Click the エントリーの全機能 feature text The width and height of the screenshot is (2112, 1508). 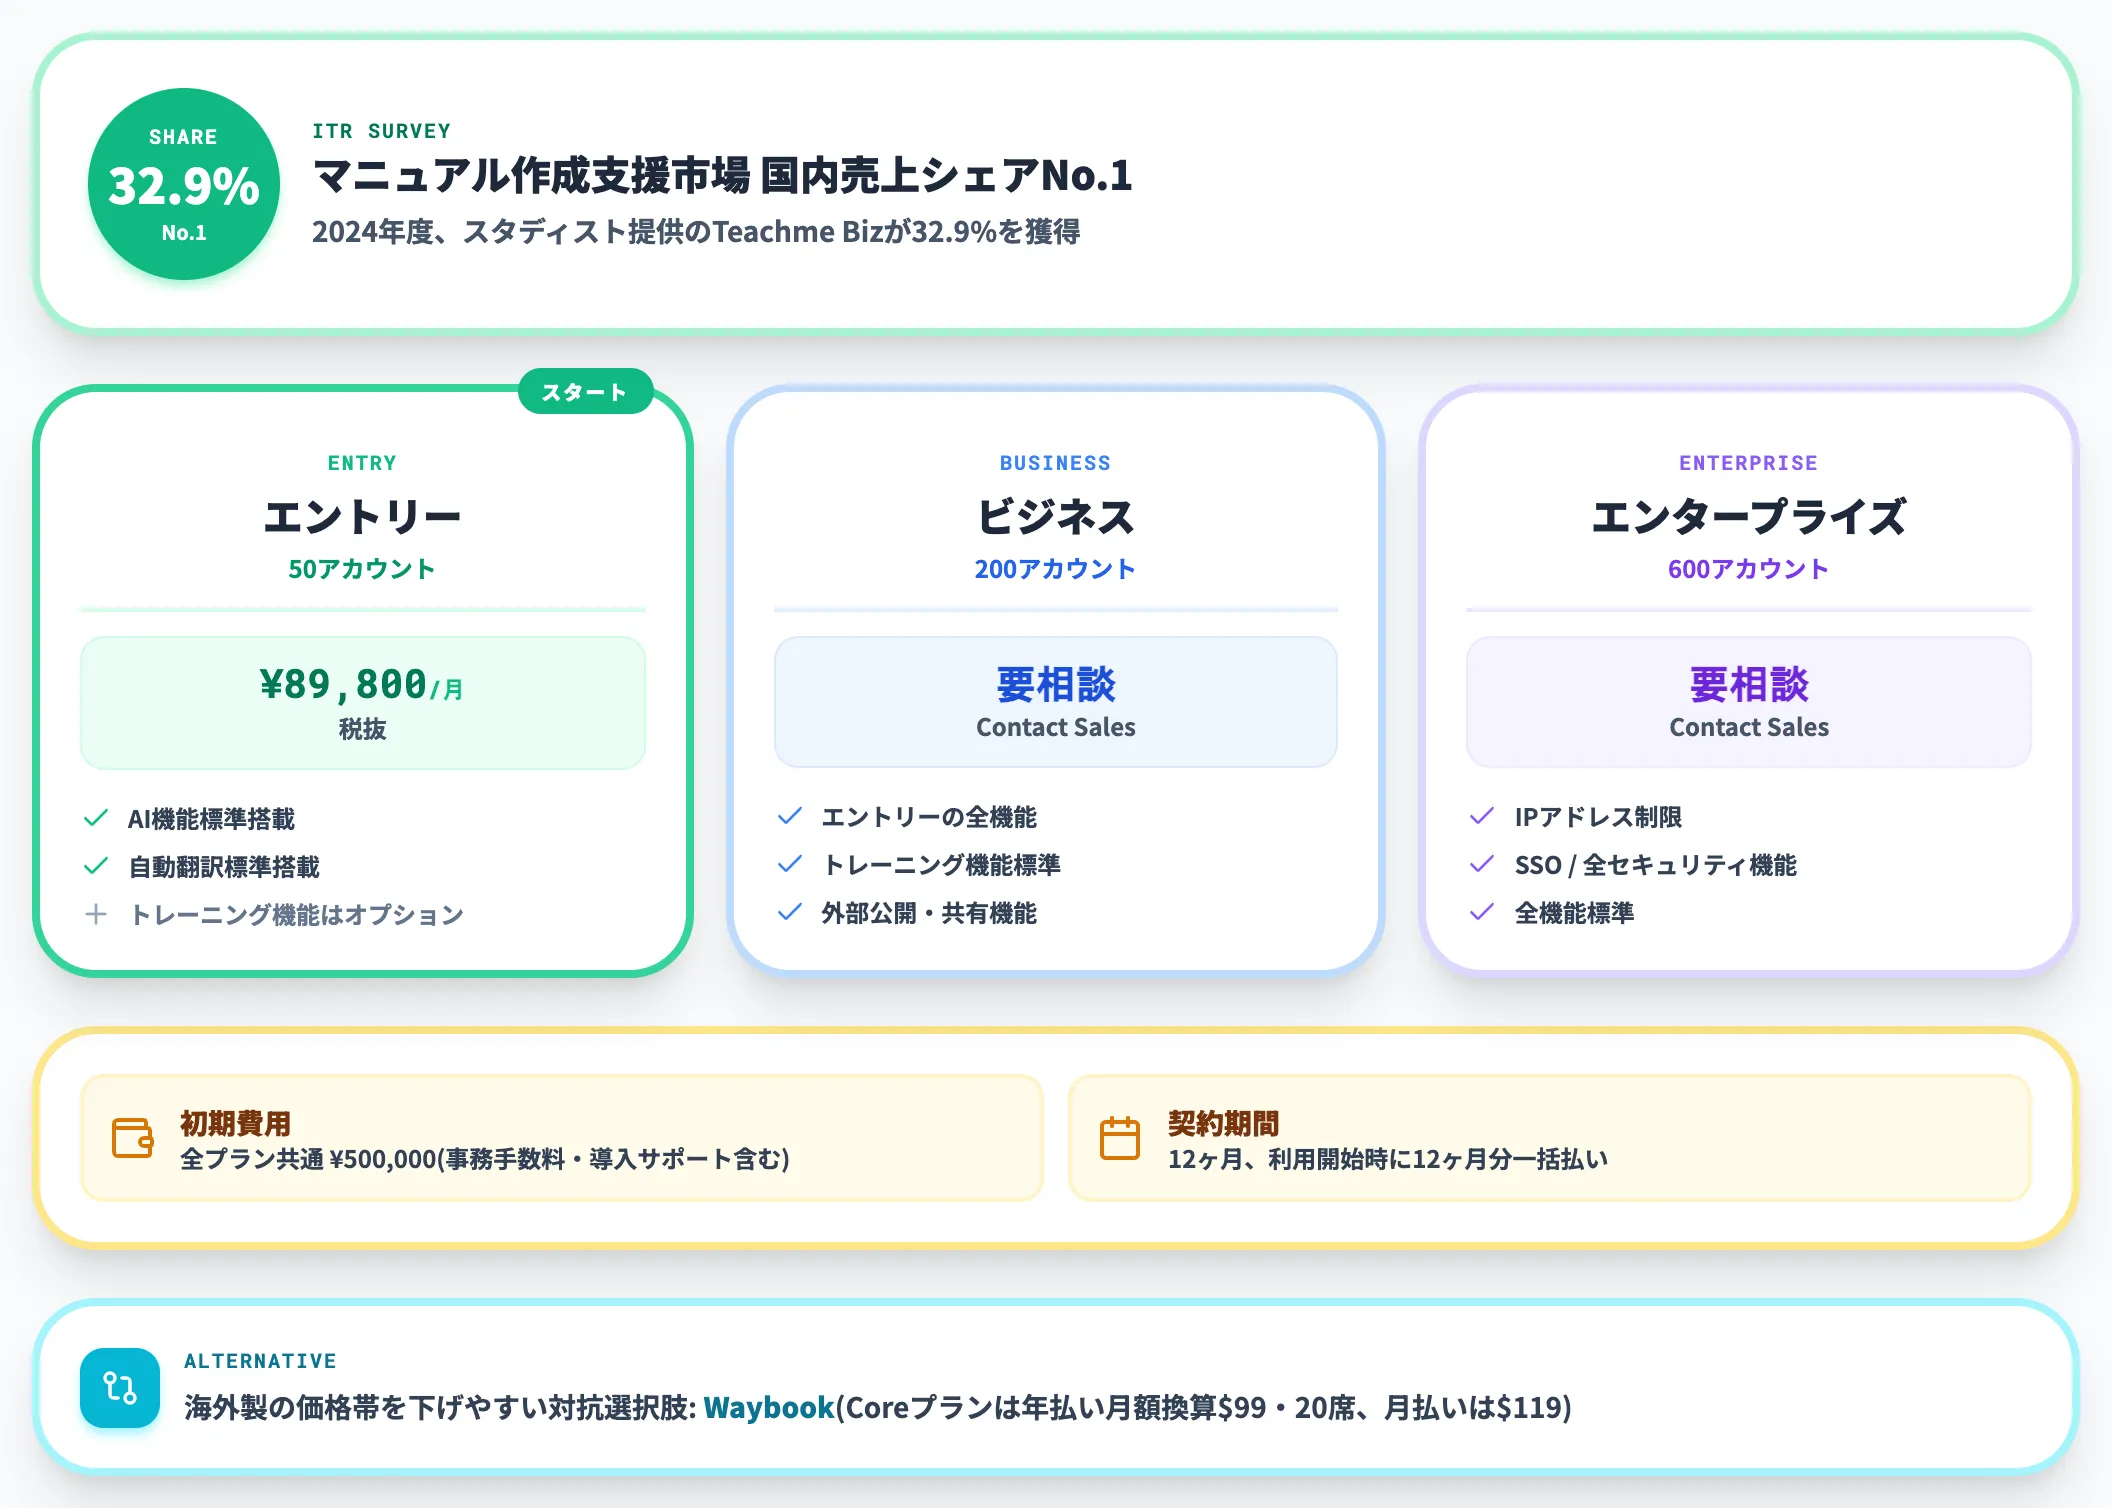pyautogui.click(x=929, y=817)
